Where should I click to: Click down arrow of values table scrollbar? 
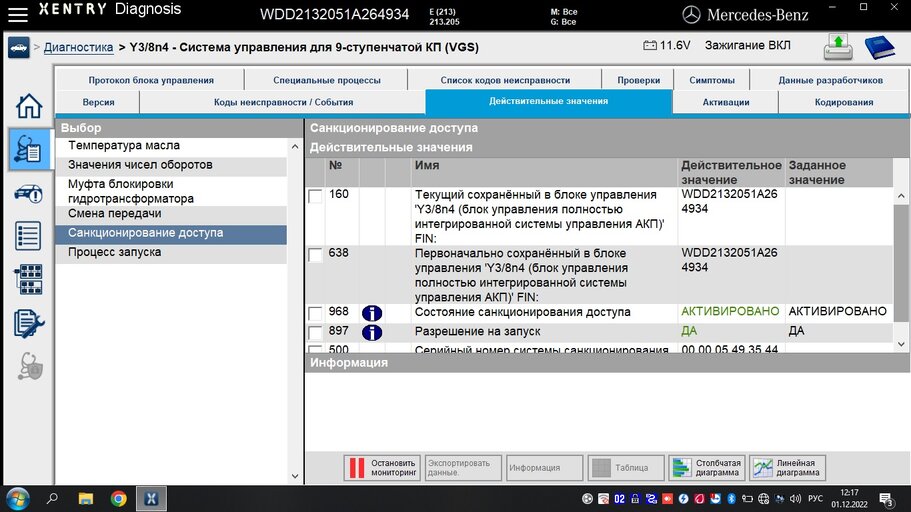point(901,344)
